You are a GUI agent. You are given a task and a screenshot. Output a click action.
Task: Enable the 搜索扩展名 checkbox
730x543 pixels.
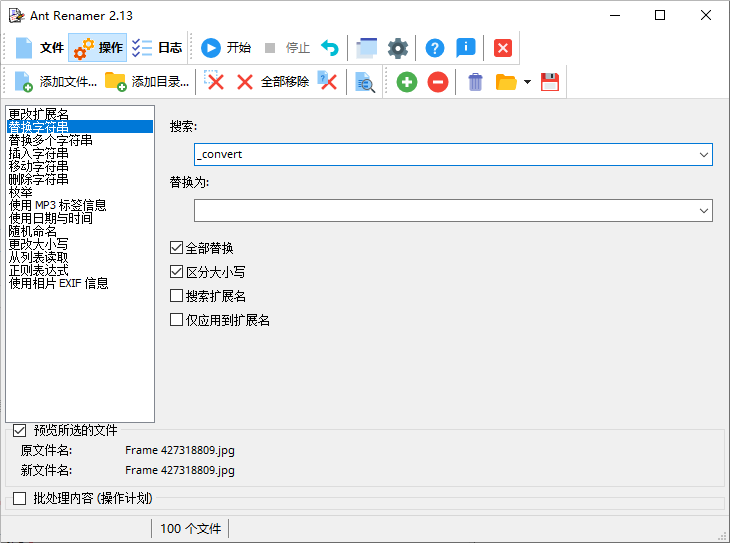tap(177, 296)
